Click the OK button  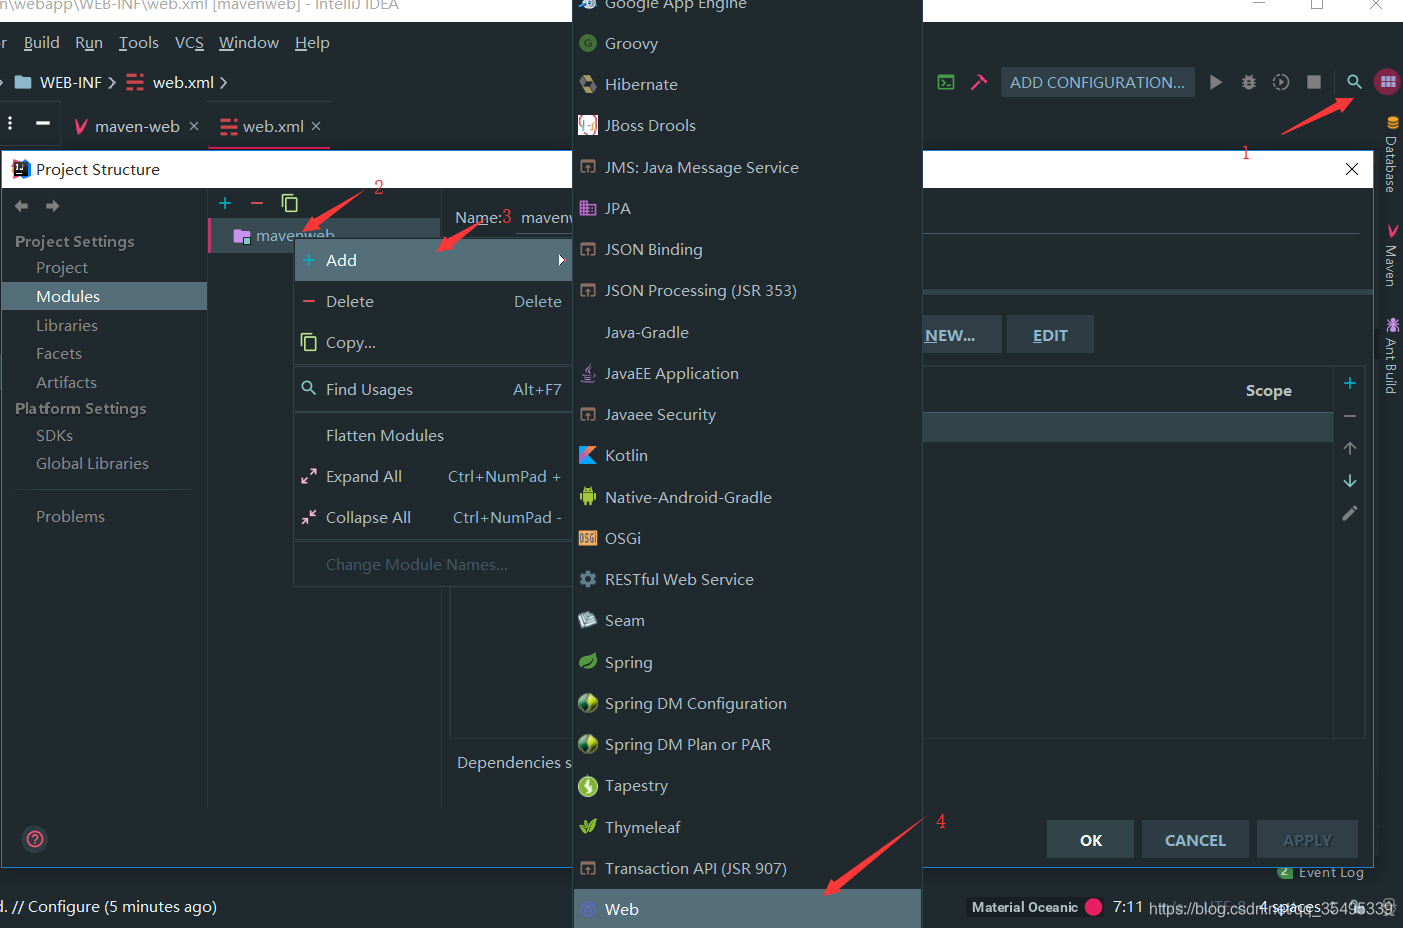(1090, 840)
